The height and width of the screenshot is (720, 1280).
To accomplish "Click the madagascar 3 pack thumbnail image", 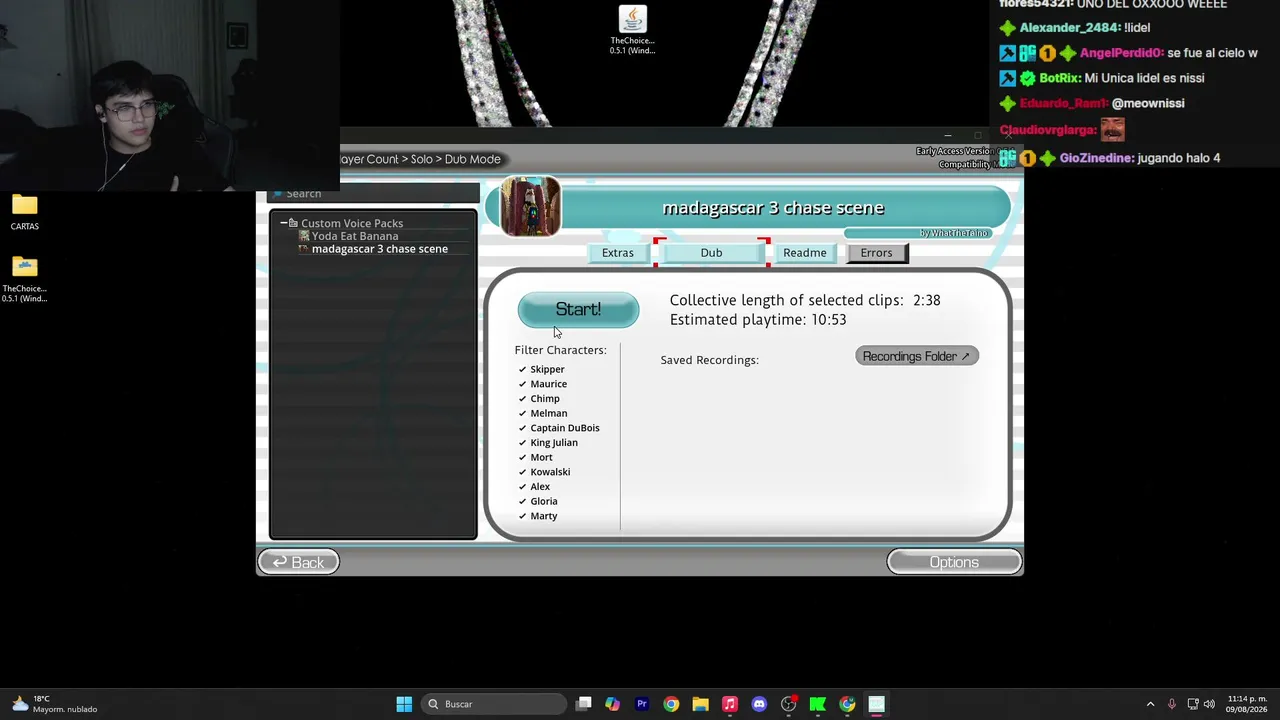I will pos(530,207).
